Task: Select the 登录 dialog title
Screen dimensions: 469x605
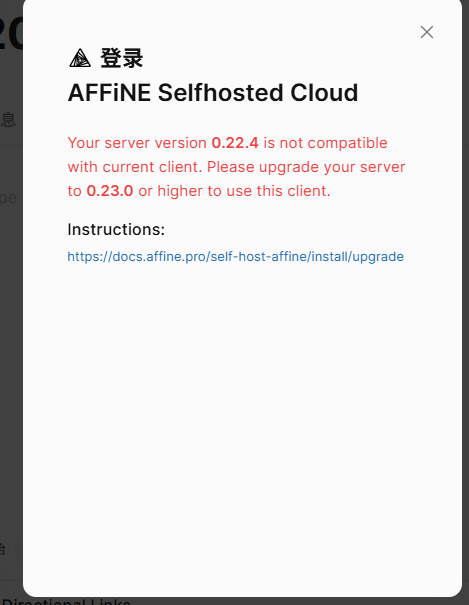Action: point(121,58)
